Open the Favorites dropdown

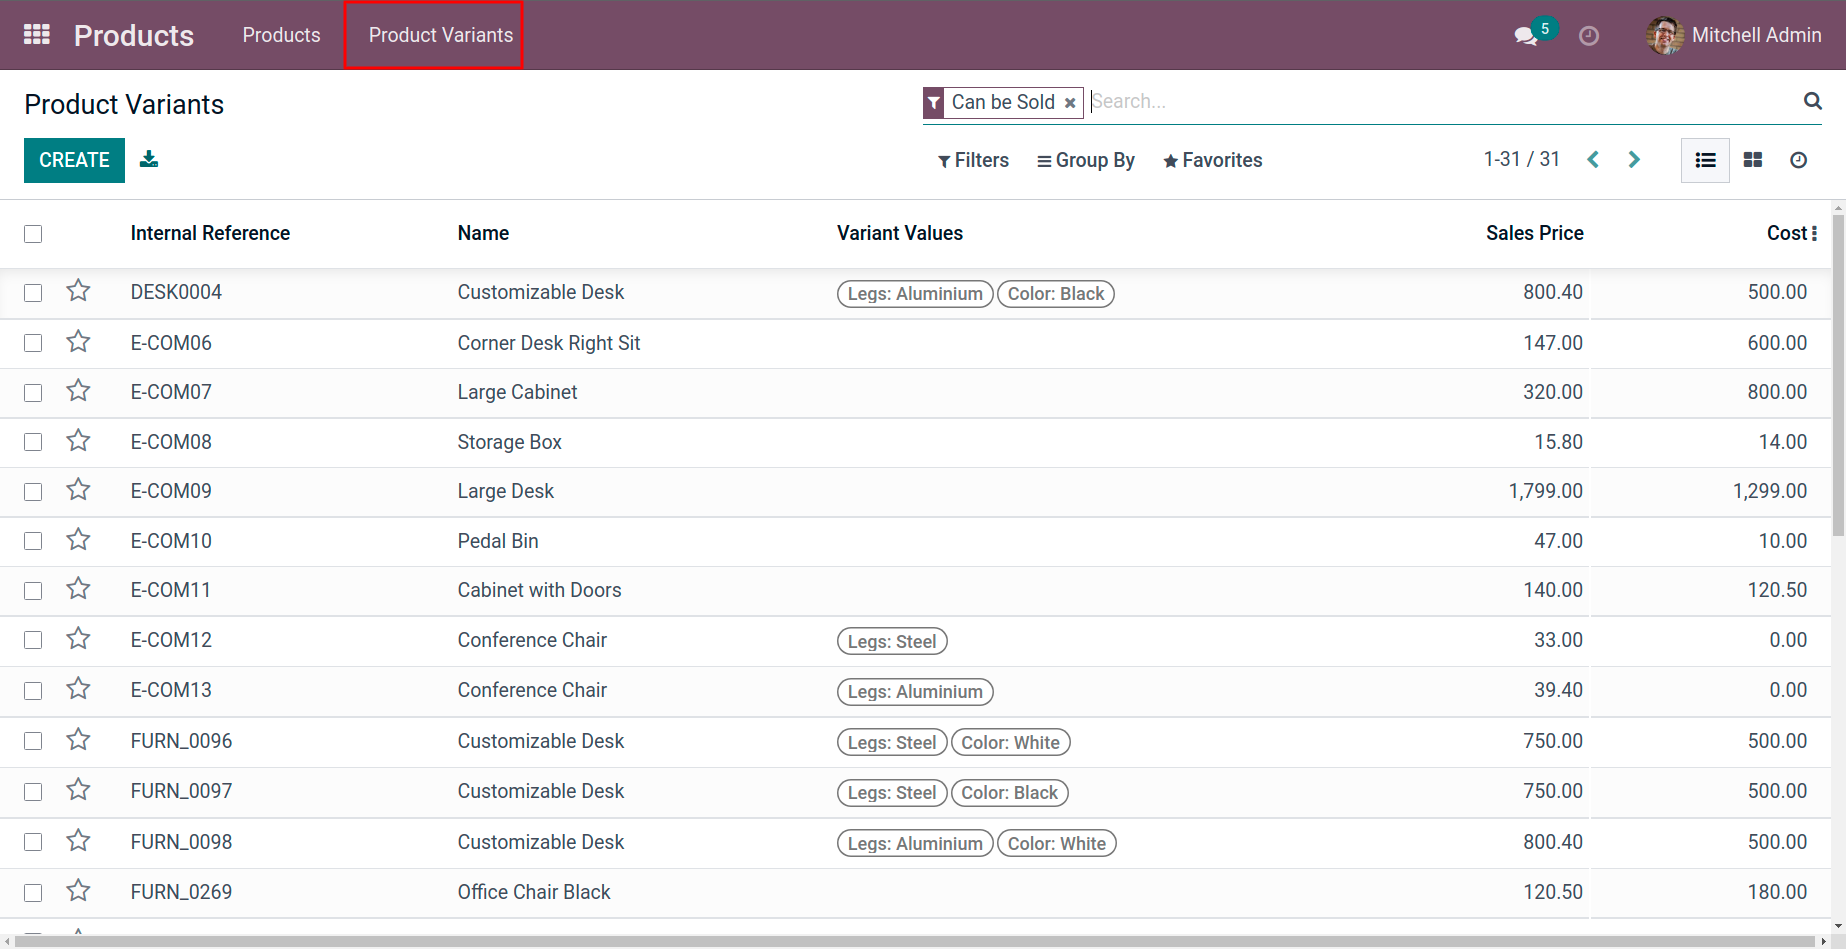click(x=1213, y=160)
